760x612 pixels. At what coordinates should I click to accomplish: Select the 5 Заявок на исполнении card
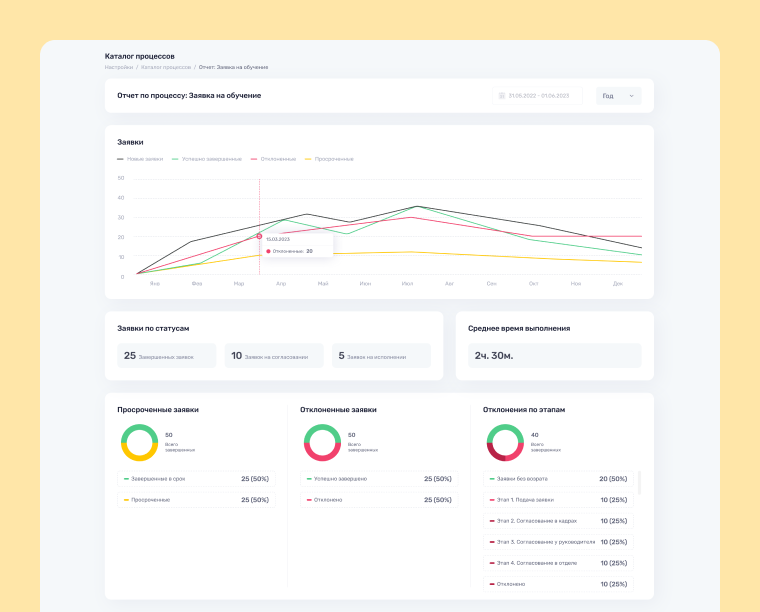click(381, 356)
